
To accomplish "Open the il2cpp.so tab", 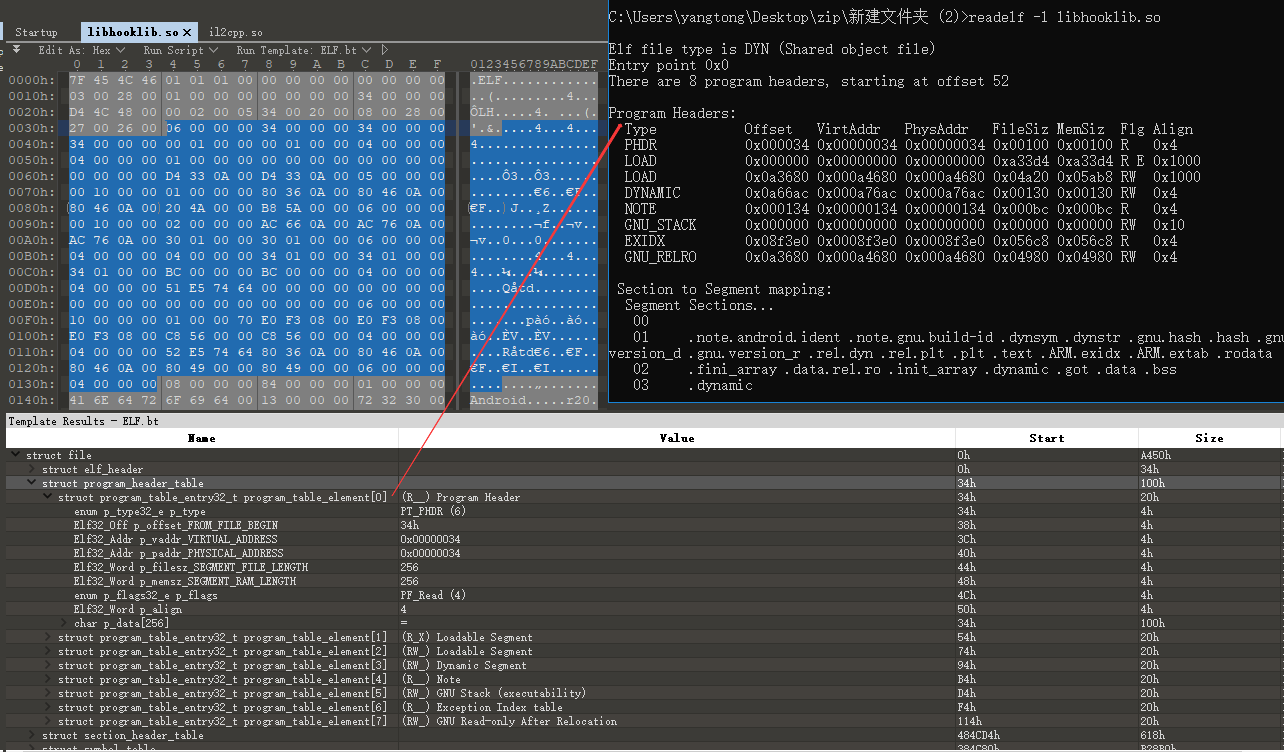I will (236, 32).
